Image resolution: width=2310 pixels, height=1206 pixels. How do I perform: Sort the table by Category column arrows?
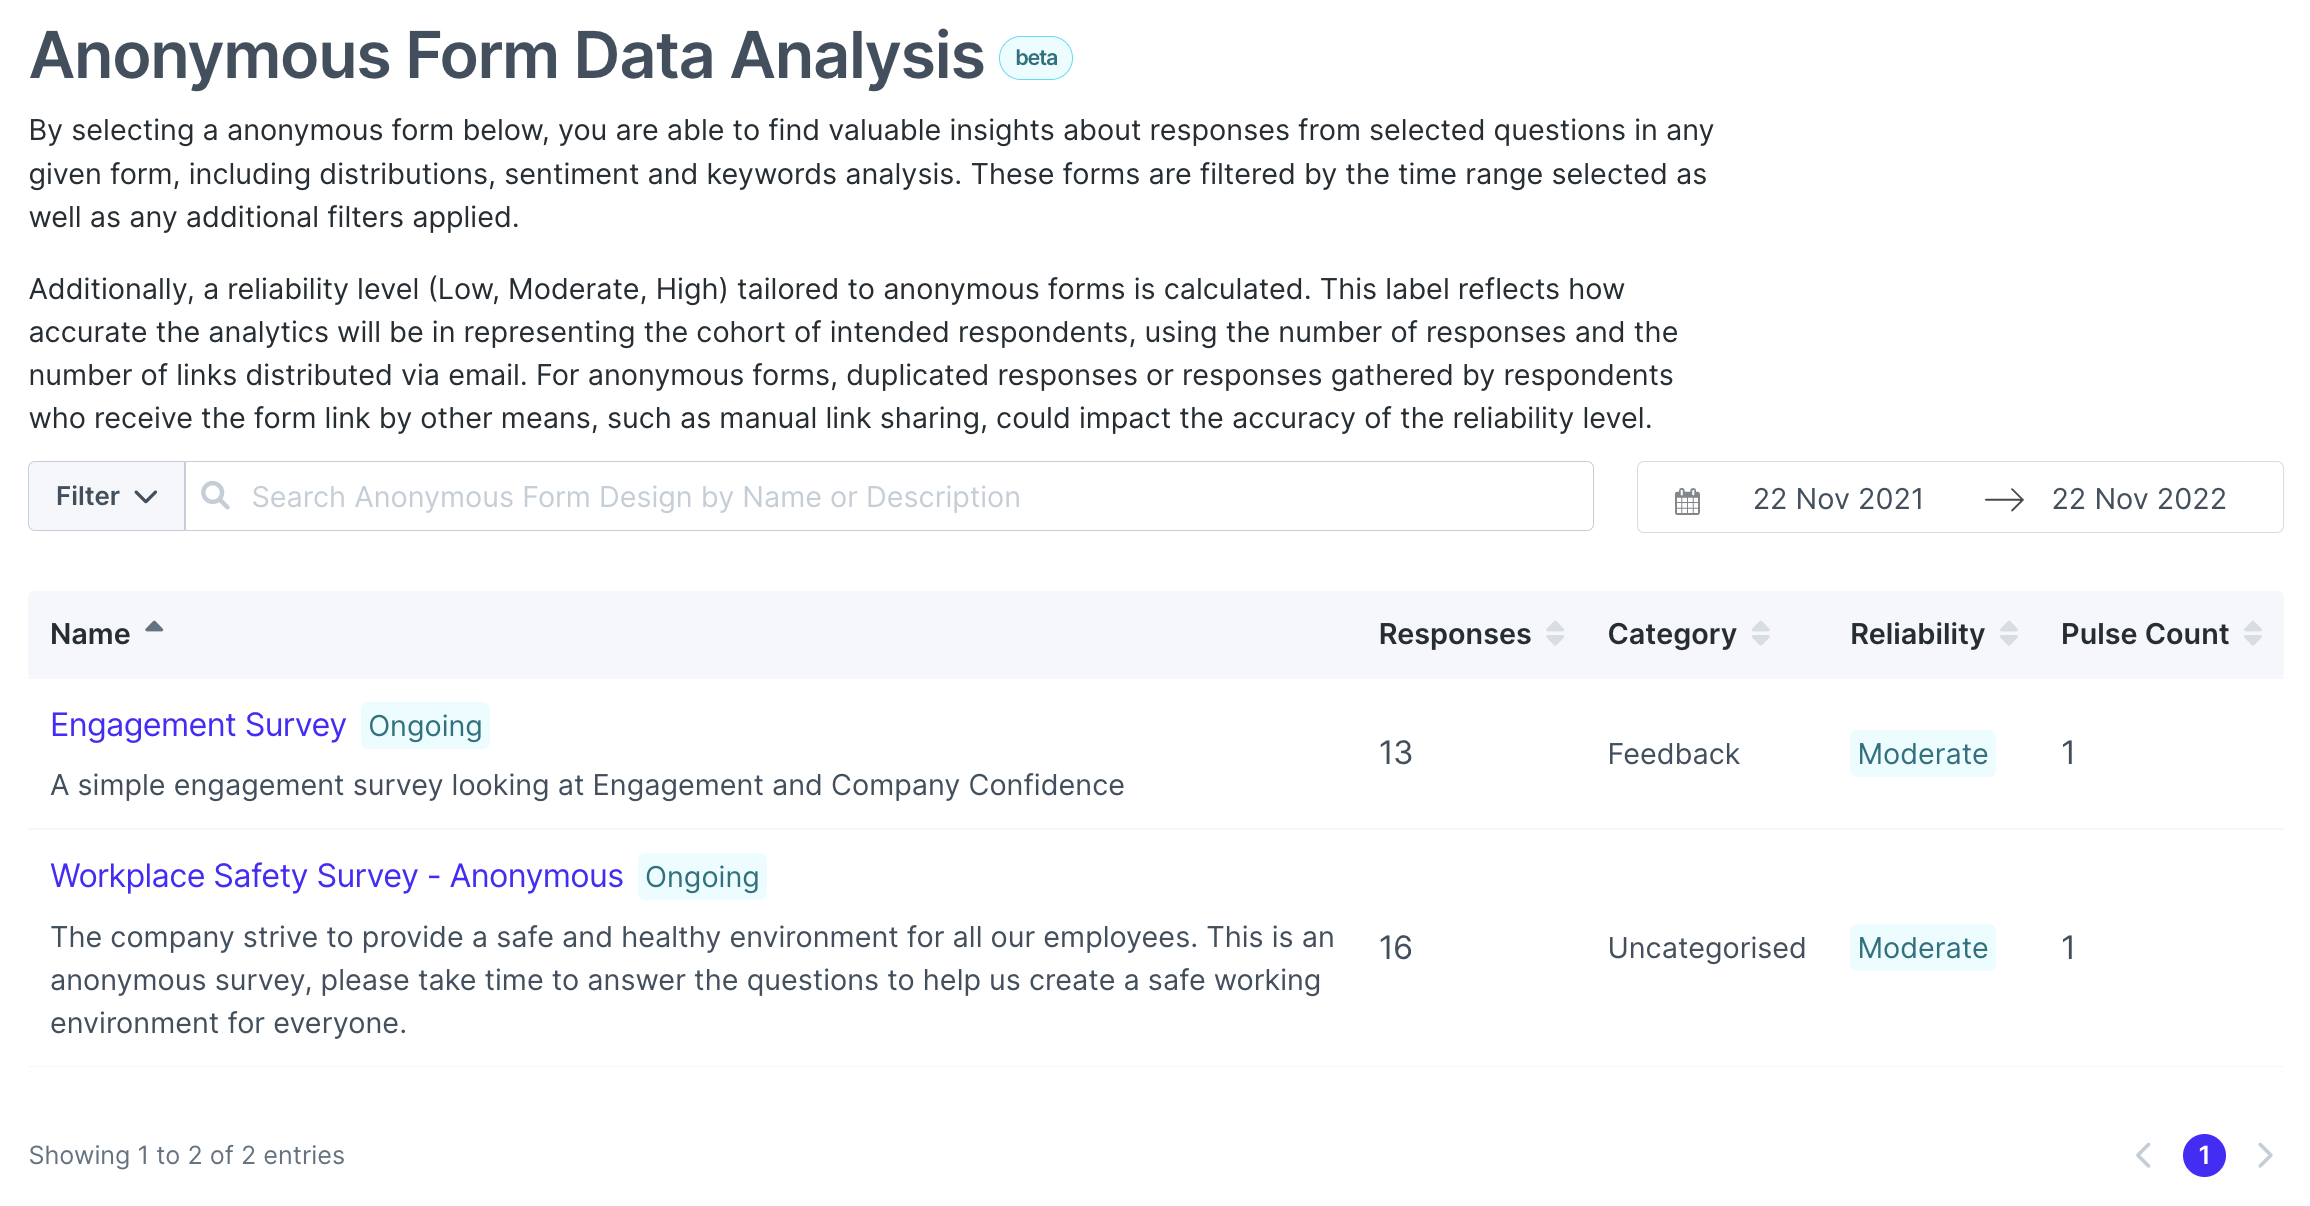click(1762, 633)
